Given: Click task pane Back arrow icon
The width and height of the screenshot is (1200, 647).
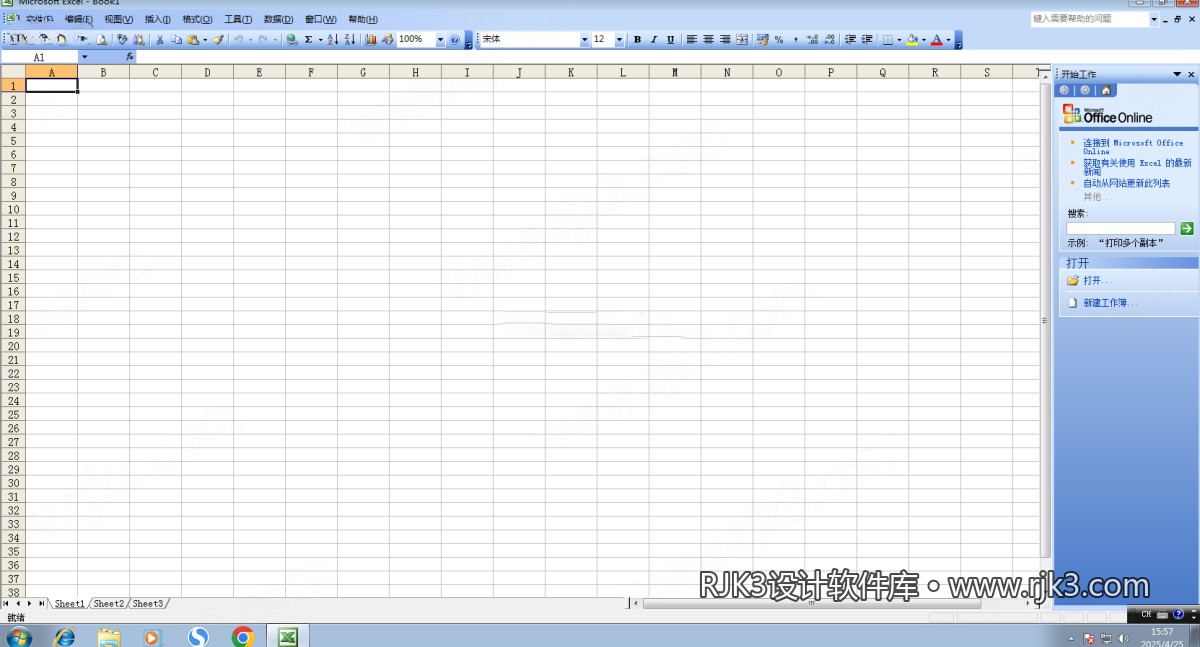Looking at the screenshot, I should point(1065,90).
